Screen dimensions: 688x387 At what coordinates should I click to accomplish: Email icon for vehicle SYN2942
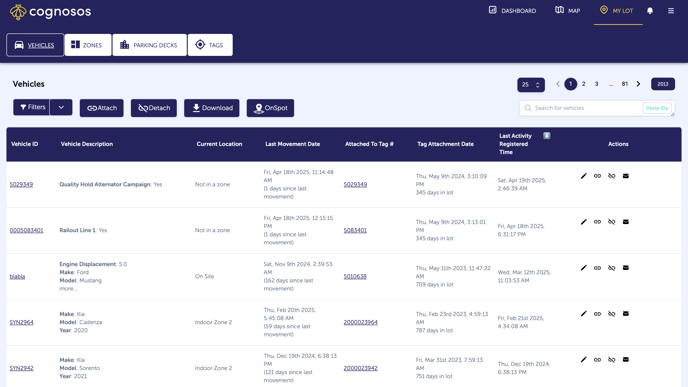click(626, 359)
